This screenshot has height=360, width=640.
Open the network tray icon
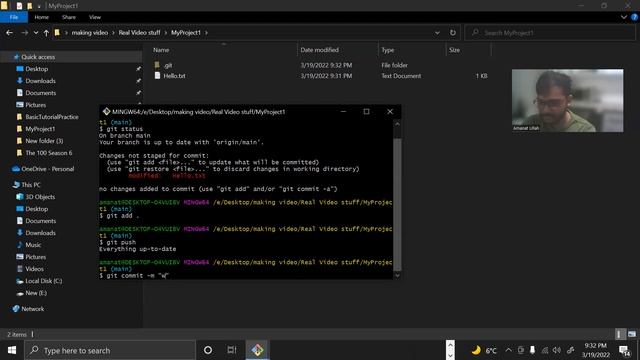pyautogui.click(x=544, y=350)
